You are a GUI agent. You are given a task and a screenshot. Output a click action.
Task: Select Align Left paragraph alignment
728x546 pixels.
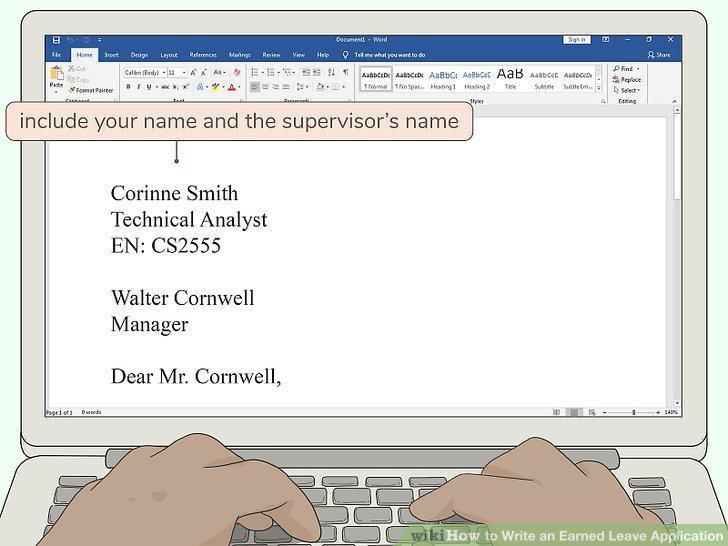click(x=254, y=87)
